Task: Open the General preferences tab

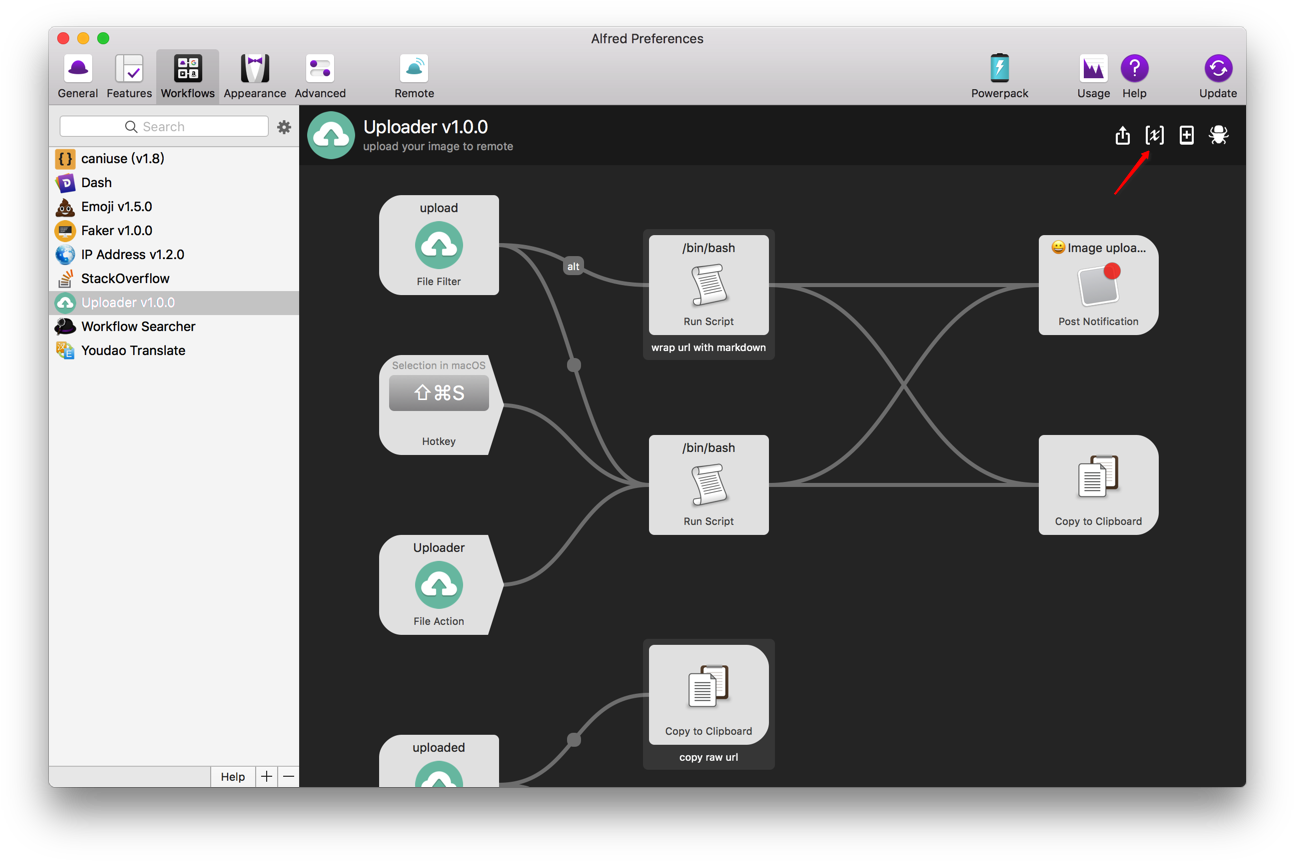Action: pos(77,76)
